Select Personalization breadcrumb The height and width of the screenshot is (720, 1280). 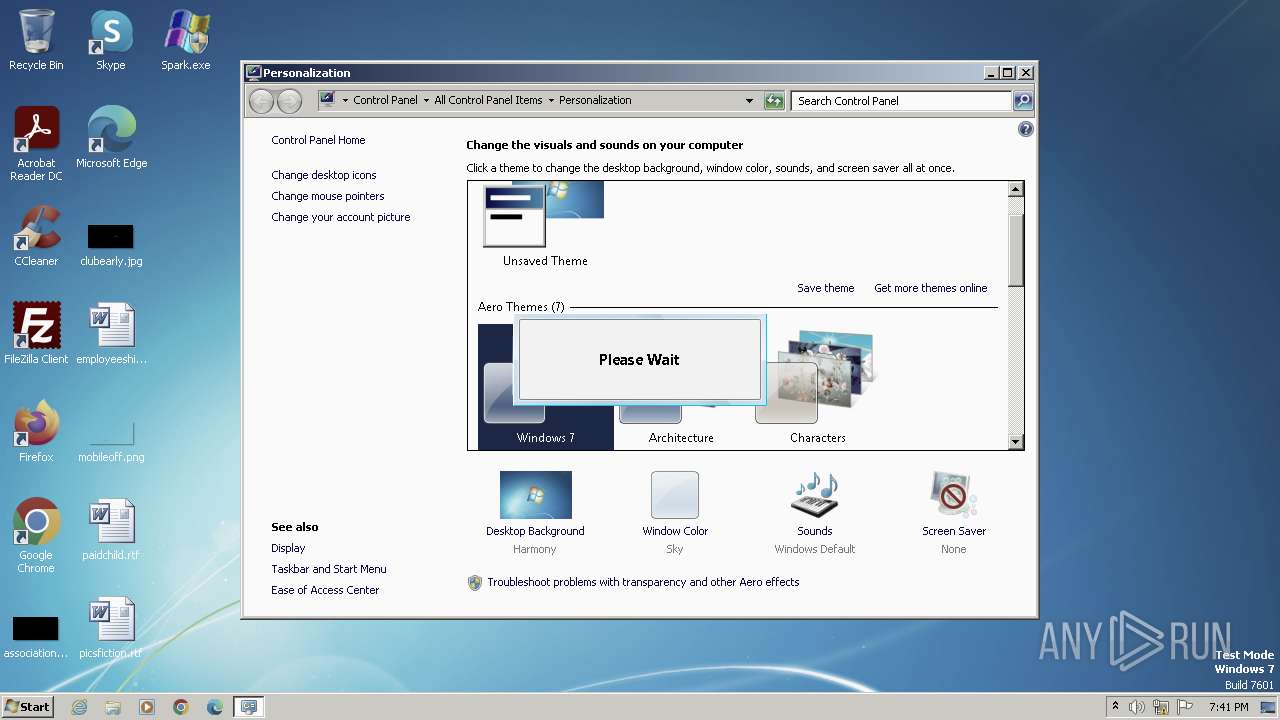coord(595,100)
